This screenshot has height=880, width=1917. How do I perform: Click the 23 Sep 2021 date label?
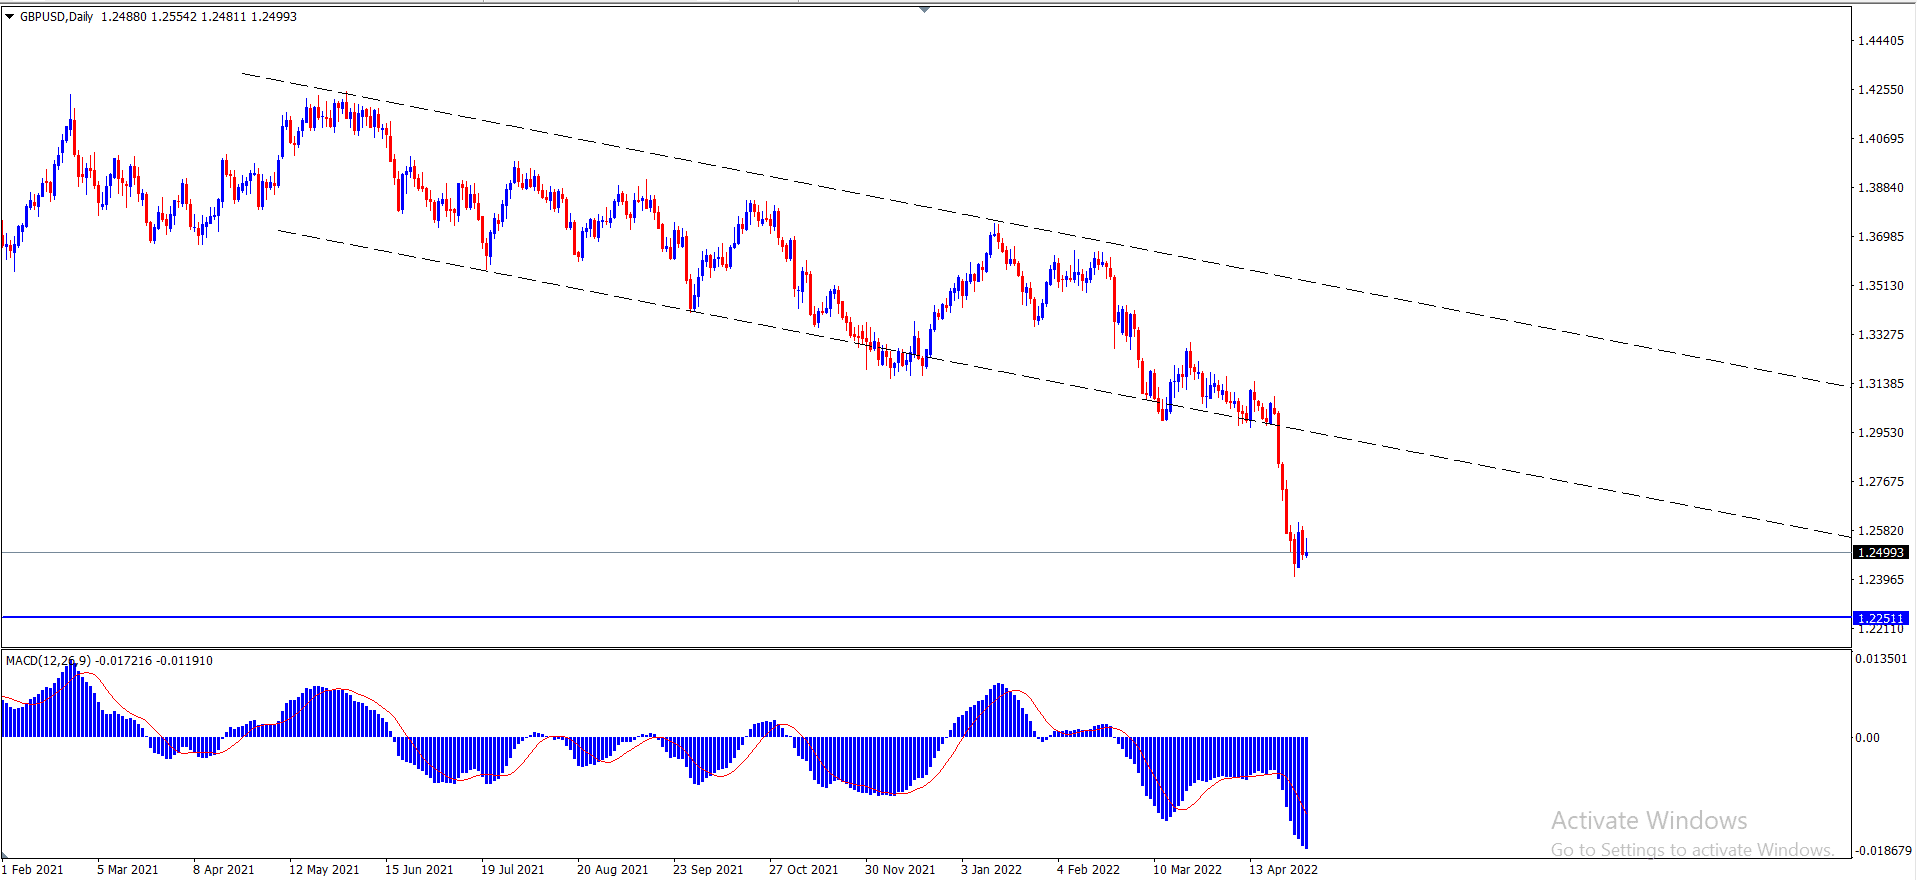(x=708, y=870)
